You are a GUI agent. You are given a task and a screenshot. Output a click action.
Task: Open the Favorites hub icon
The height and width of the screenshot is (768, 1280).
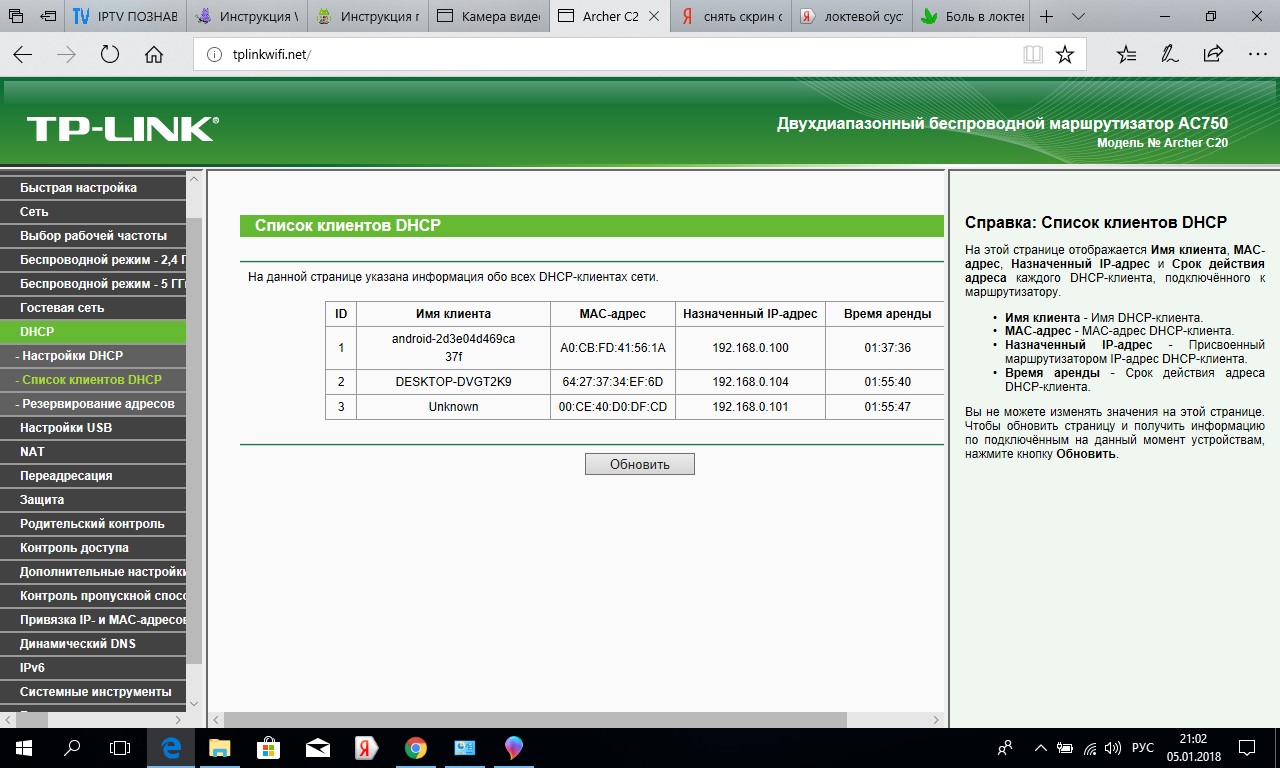[1126, 55]
